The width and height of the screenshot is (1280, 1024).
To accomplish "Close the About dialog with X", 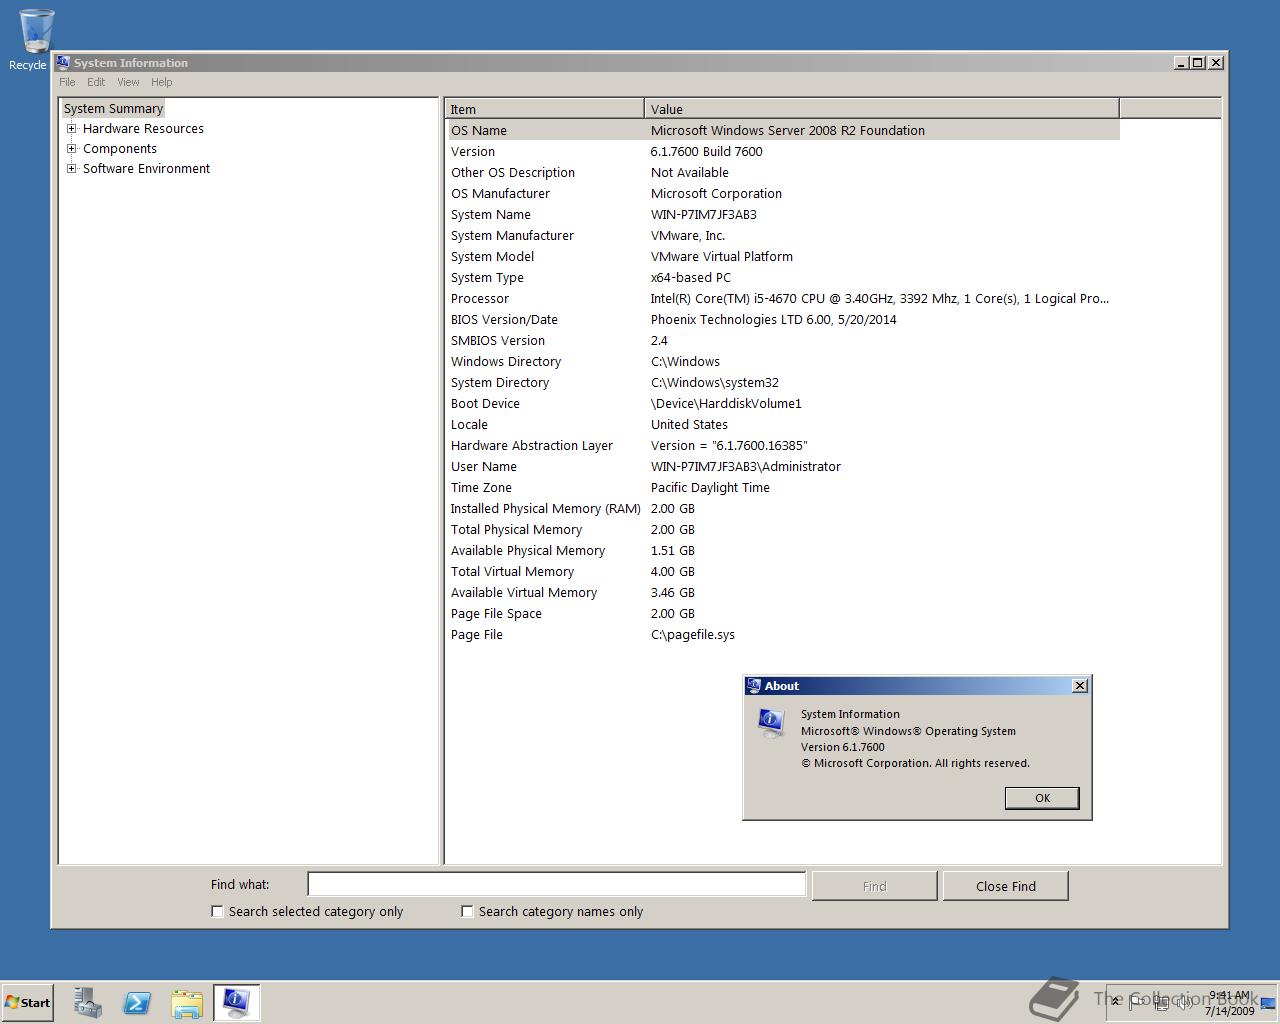I will 1079,686.
